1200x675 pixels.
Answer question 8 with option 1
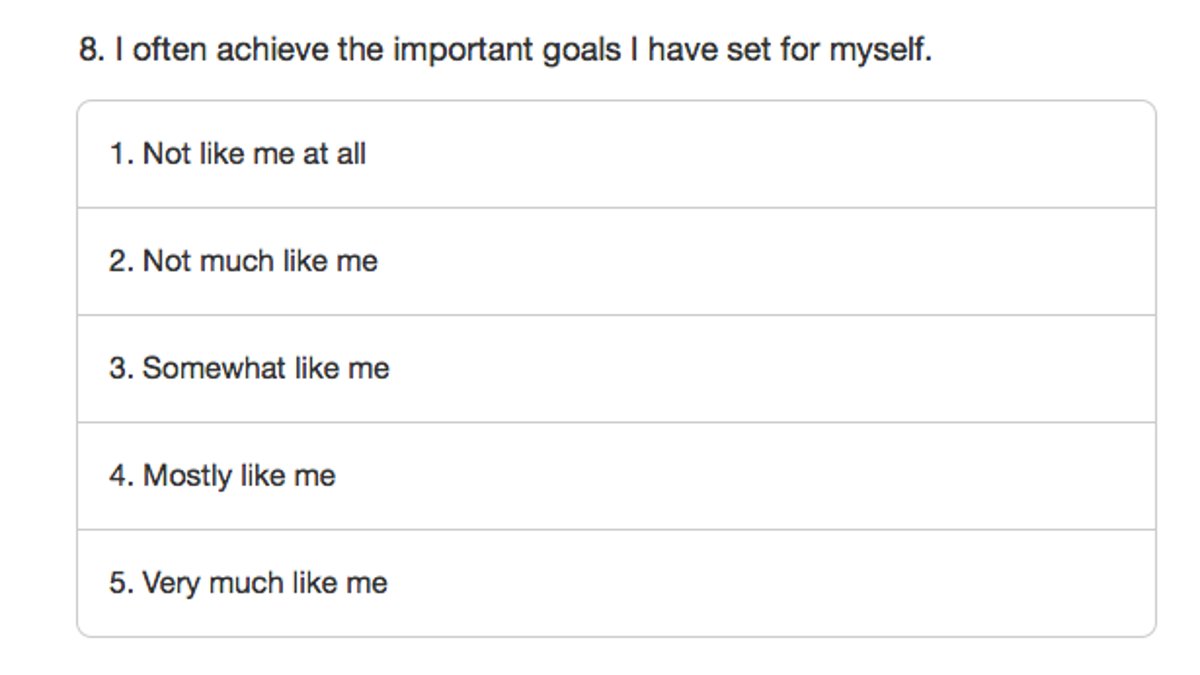click(x=616, y=154)
